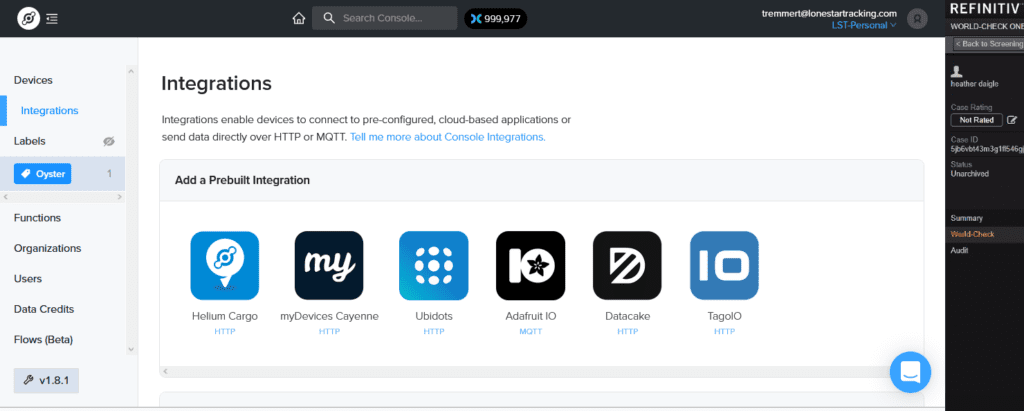Click the Ubidots label text
This screenshot has width=1024, height=411.
(434, 316)
